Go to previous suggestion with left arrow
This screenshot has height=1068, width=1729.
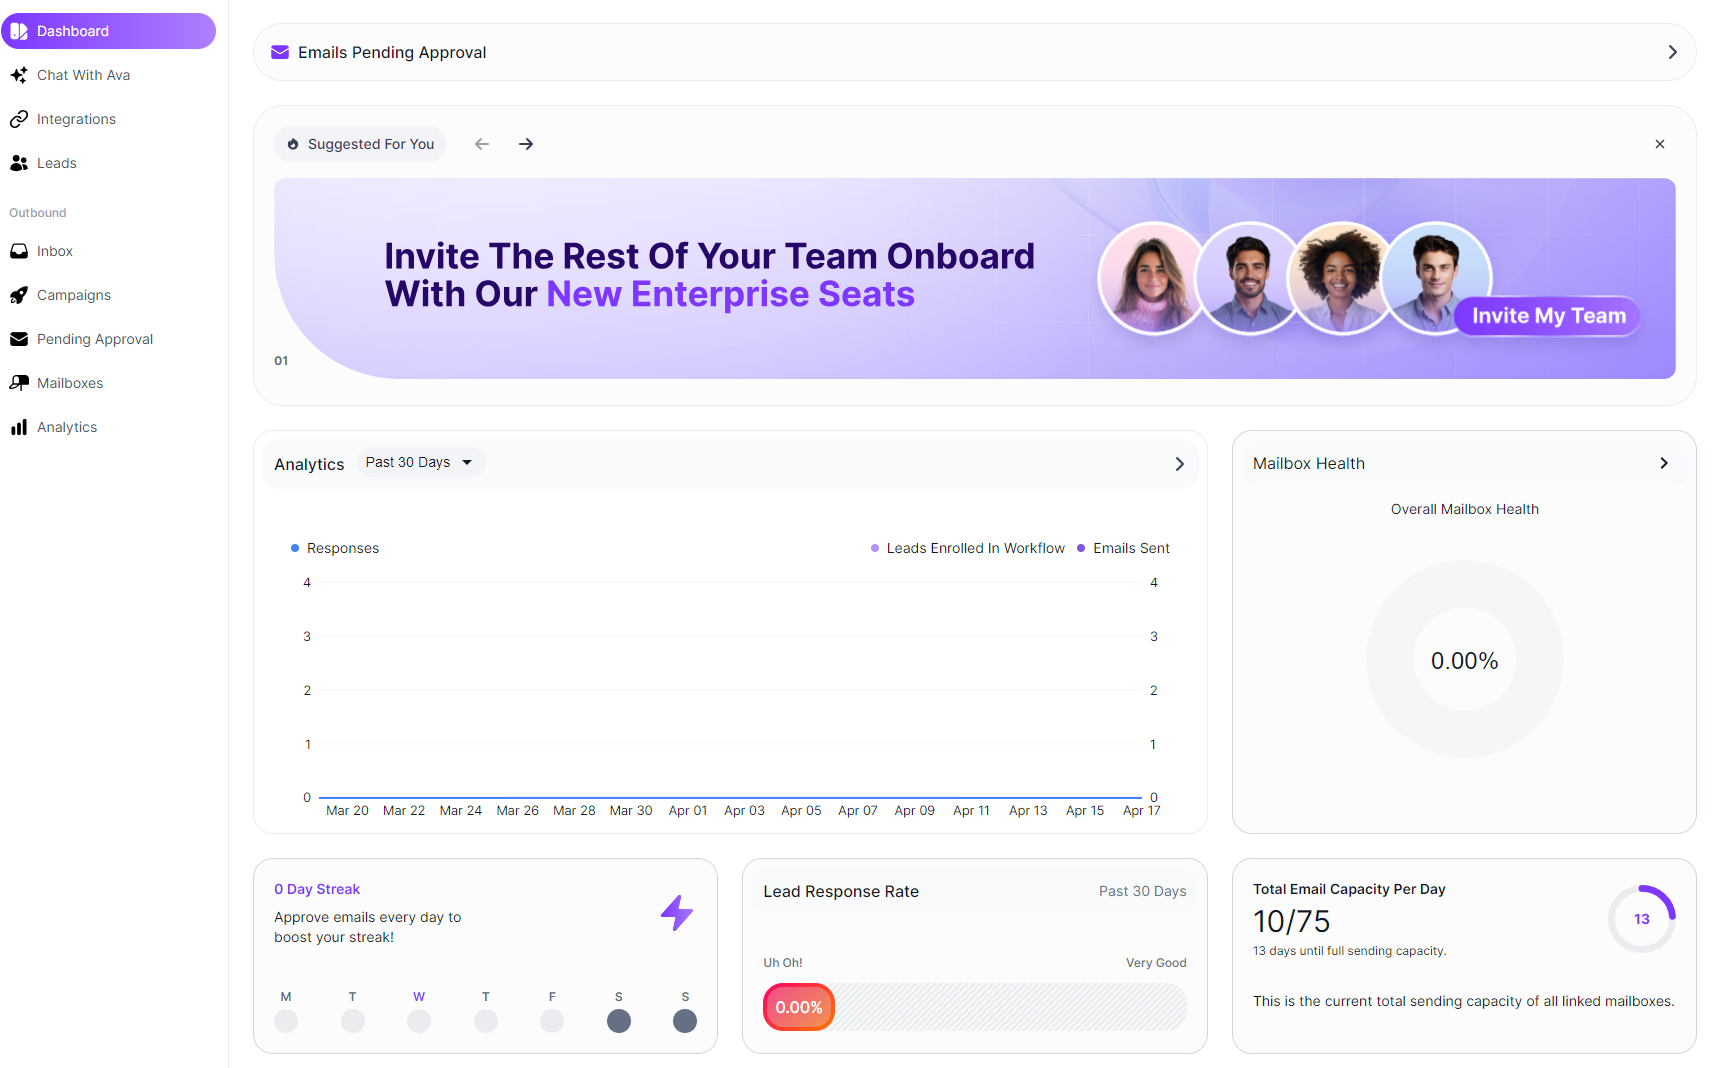pos(482,144)
